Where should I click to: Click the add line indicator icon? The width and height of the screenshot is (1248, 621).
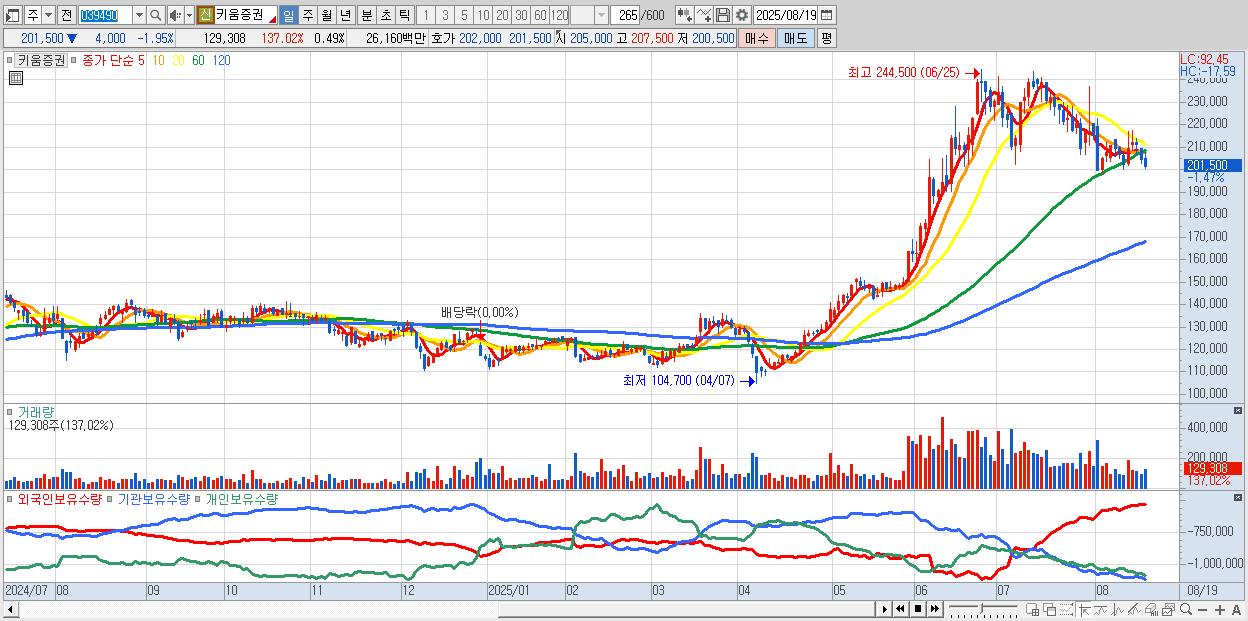coord(704,15)
